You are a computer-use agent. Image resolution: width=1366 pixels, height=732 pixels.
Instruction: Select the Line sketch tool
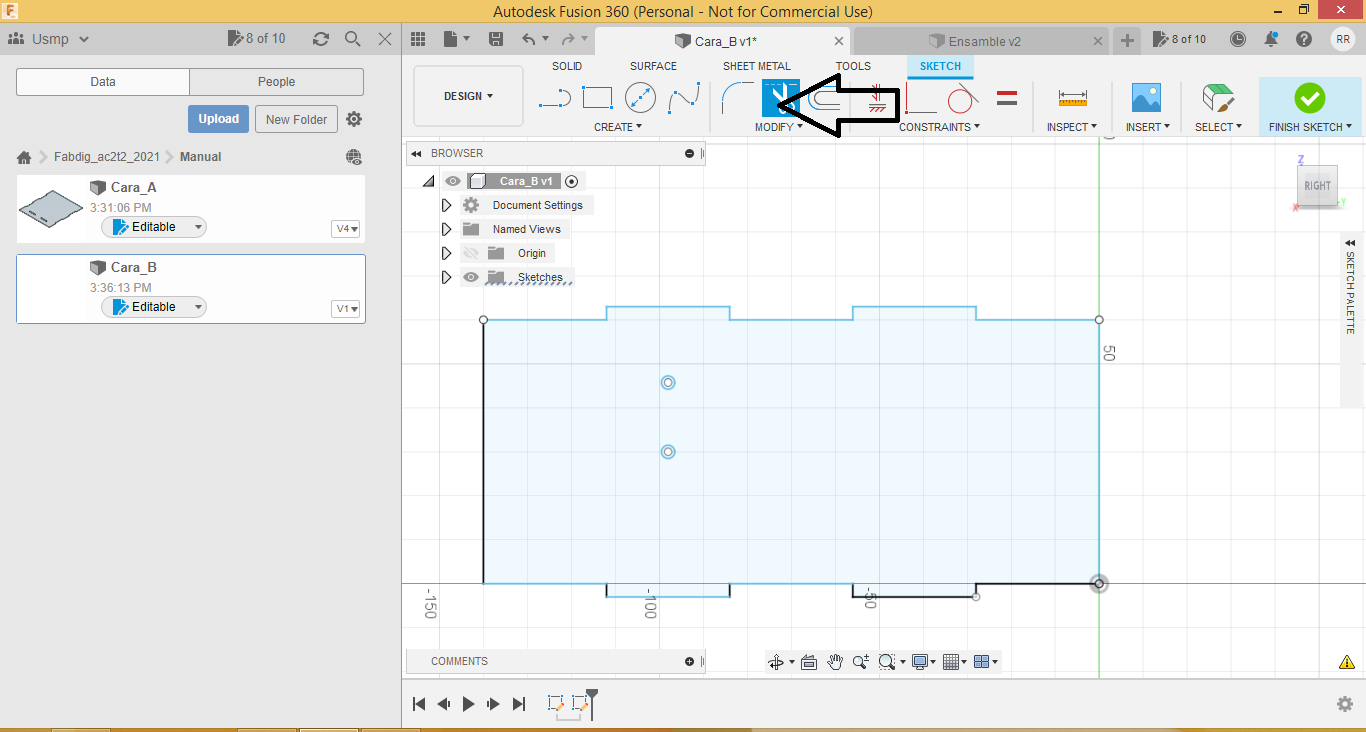[554, 99]
